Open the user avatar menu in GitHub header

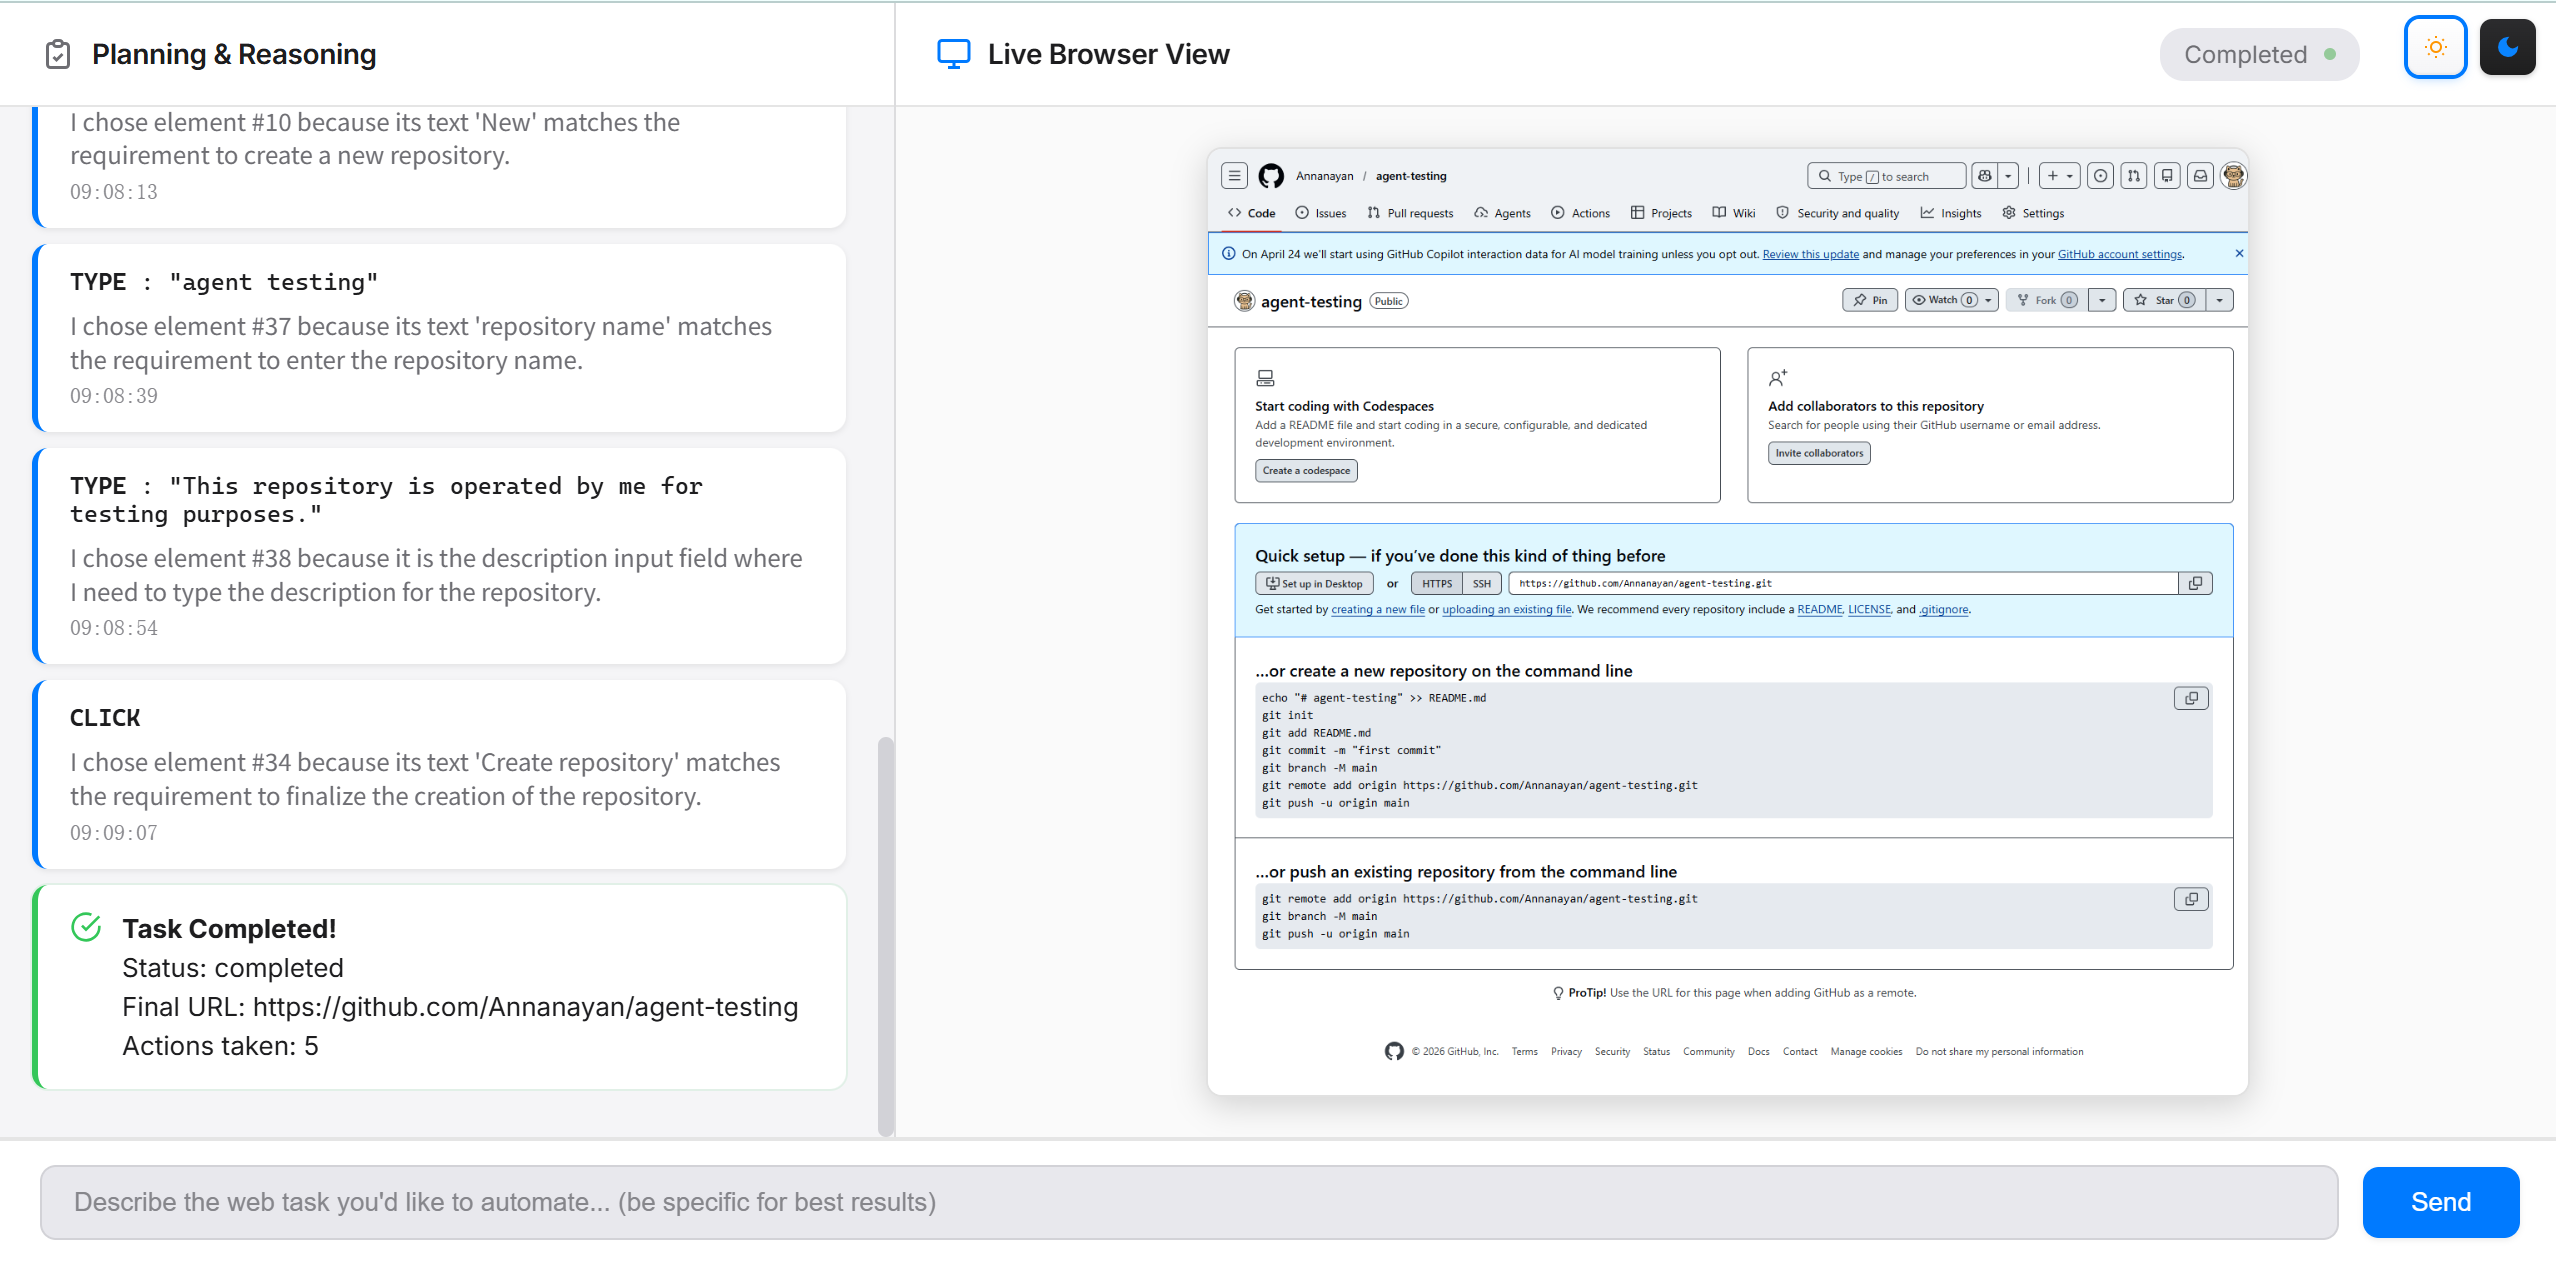pos(2233,176)
